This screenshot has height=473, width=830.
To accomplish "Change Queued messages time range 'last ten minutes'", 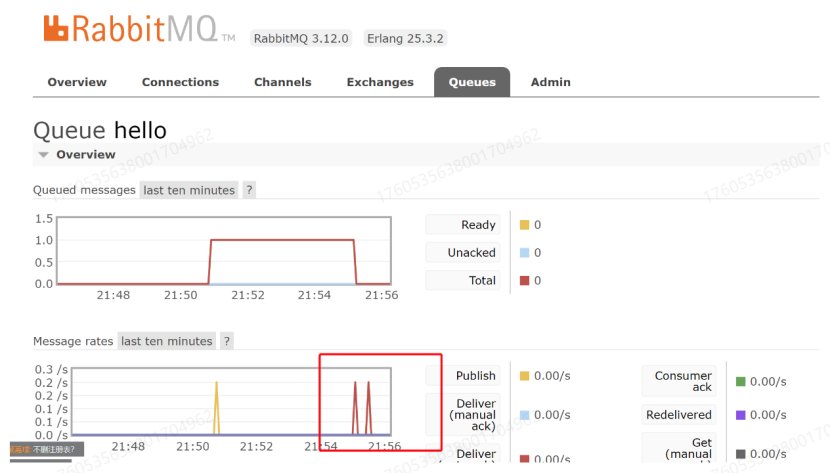I will click(x=189, y=190).
